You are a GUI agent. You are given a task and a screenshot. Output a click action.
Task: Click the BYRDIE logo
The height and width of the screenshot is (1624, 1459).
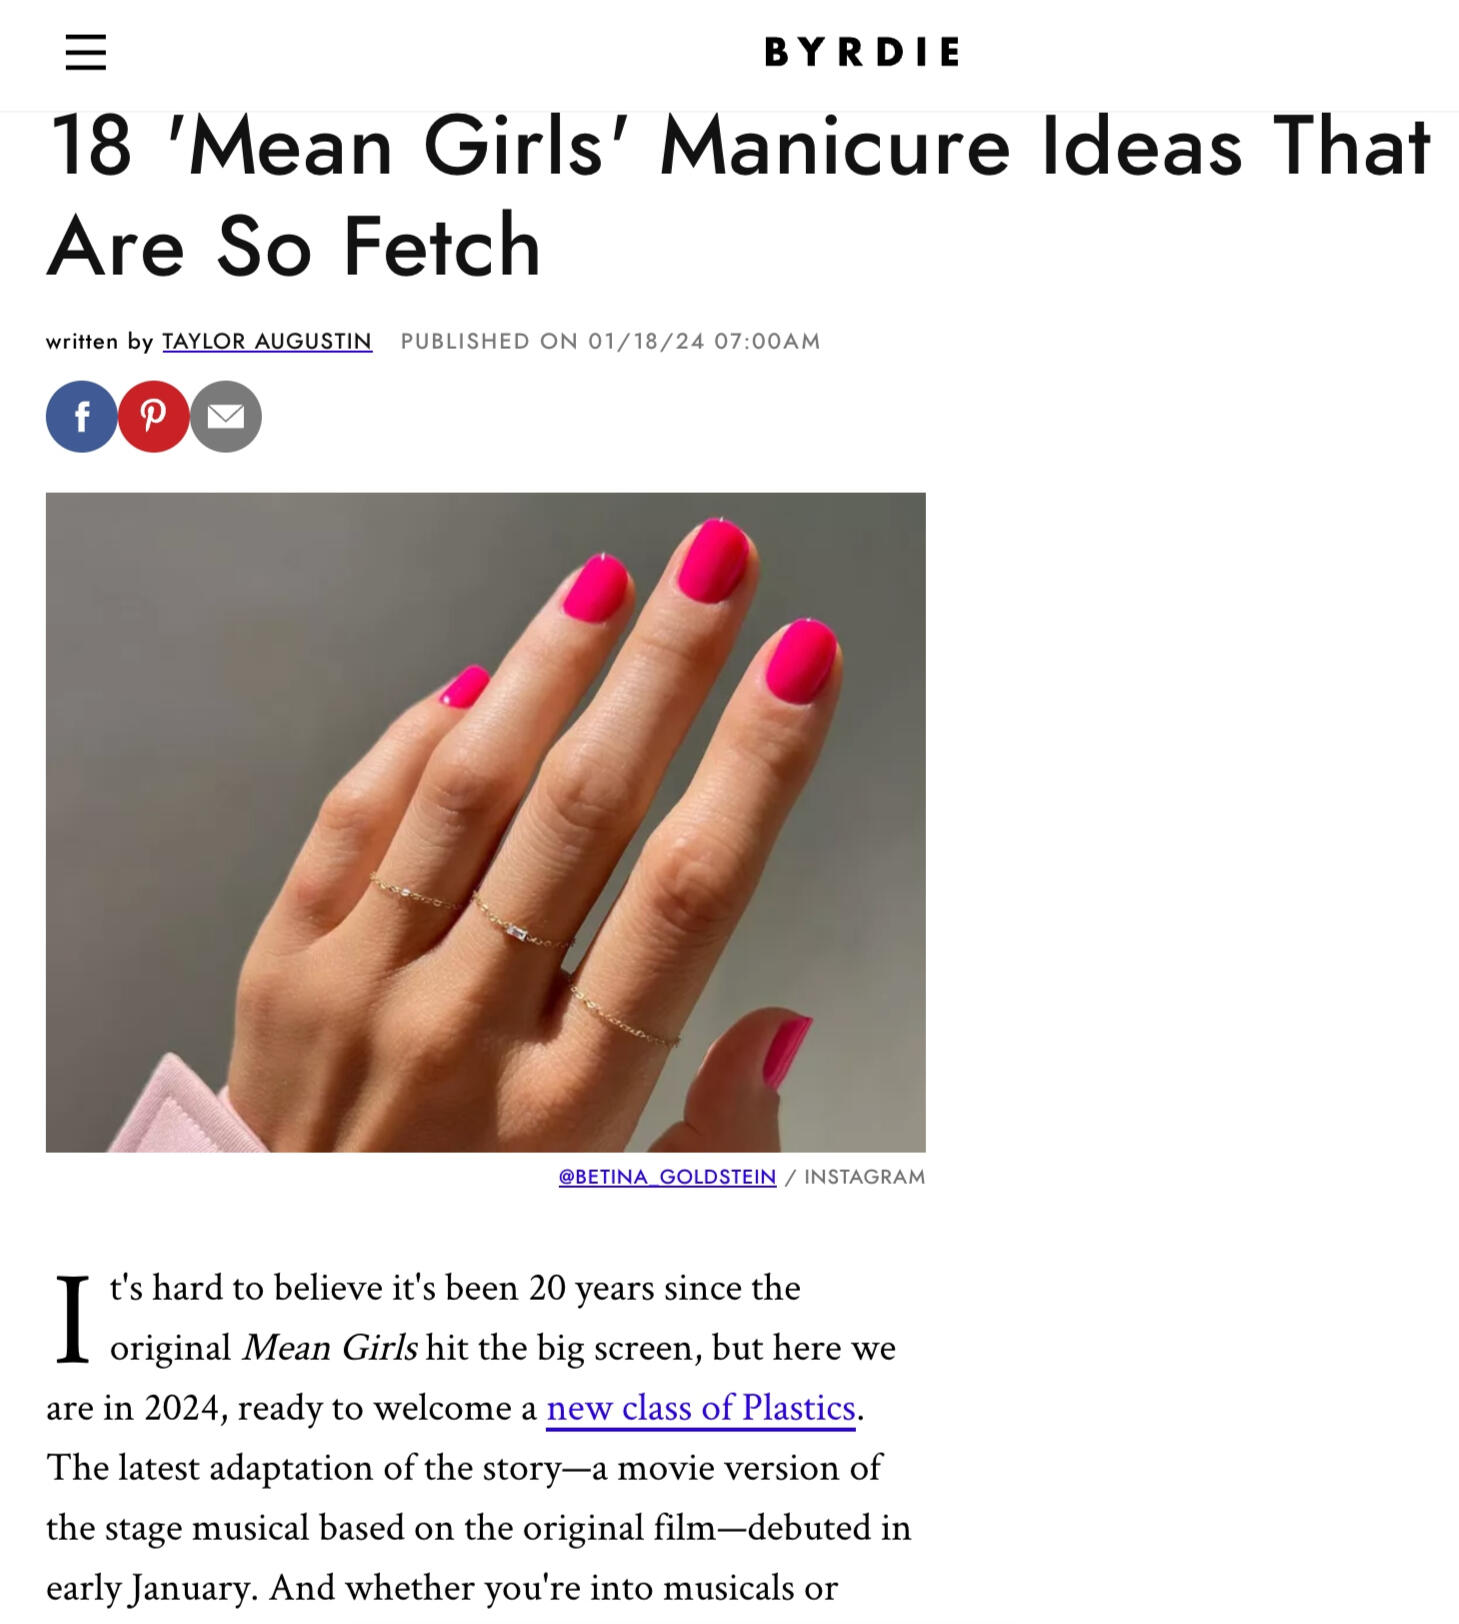862,52
